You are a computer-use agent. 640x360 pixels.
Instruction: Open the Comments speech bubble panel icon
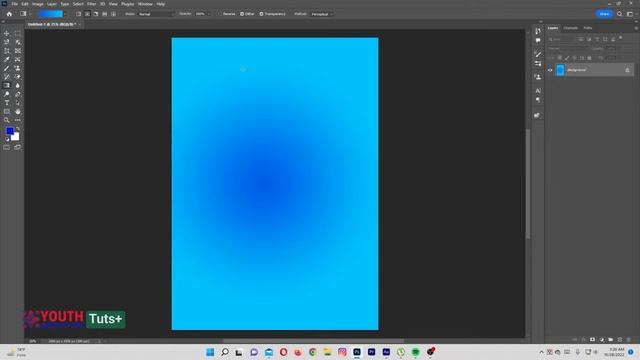(x=538, y=40)
